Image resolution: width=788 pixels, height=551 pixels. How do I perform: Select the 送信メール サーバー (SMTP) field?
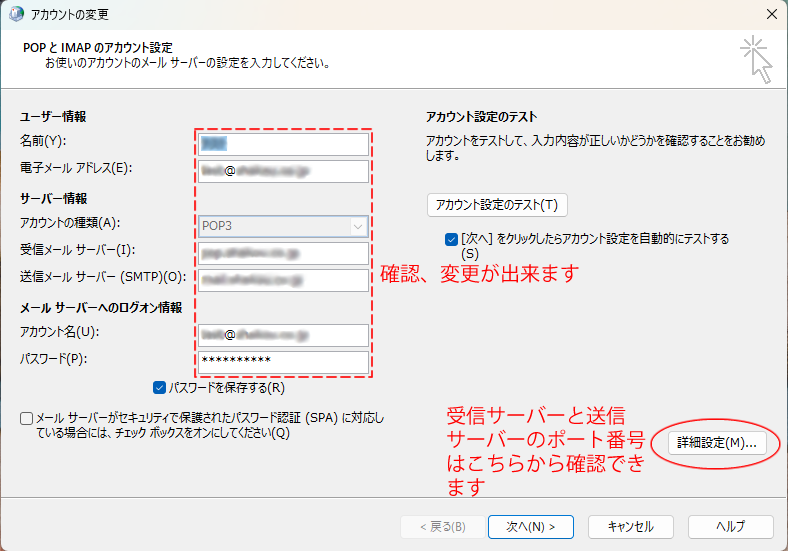click(283, 280)
